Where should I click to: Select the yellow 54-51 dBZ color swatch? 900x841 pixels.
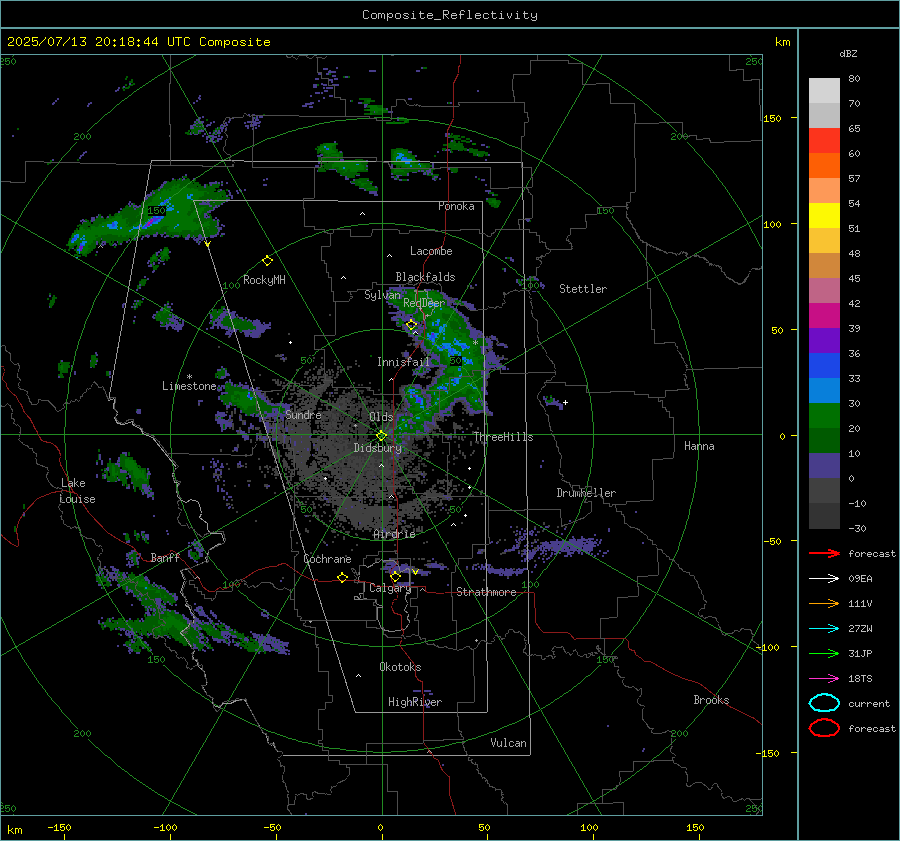coord(824,215)
